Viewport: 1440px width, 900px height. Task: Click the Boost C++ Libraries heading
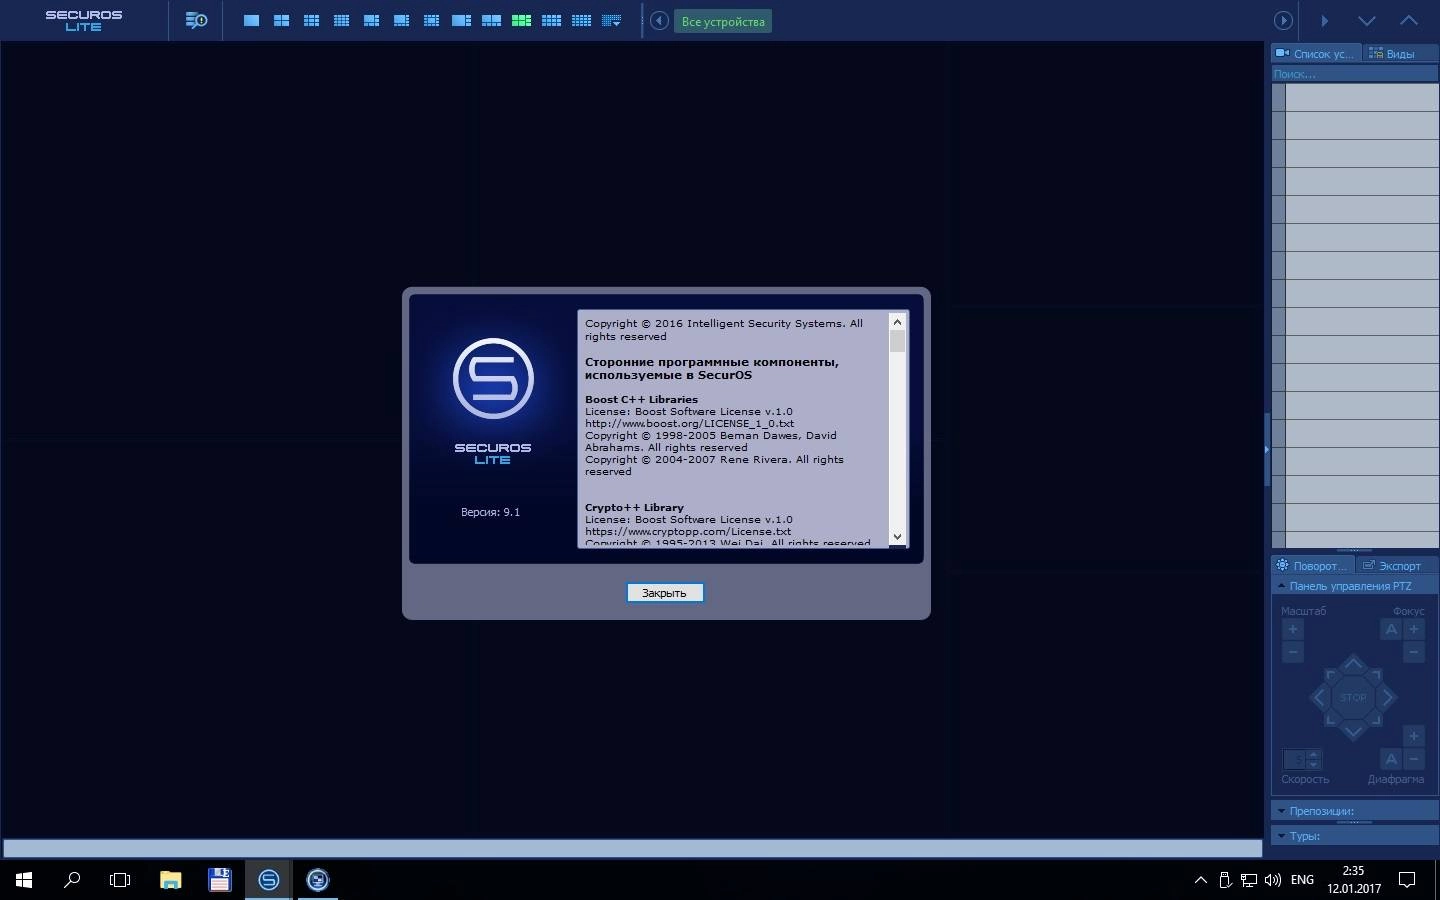coord(641,399)
